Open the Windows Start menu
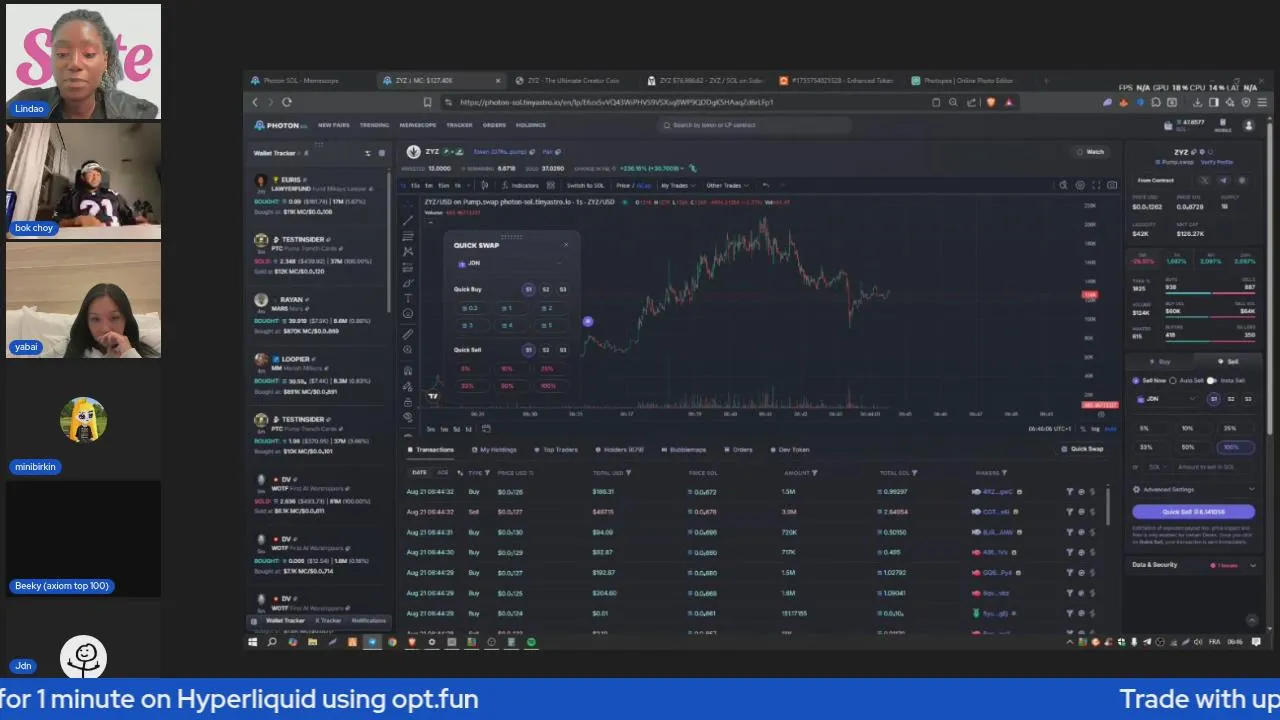 click(253, 642)
